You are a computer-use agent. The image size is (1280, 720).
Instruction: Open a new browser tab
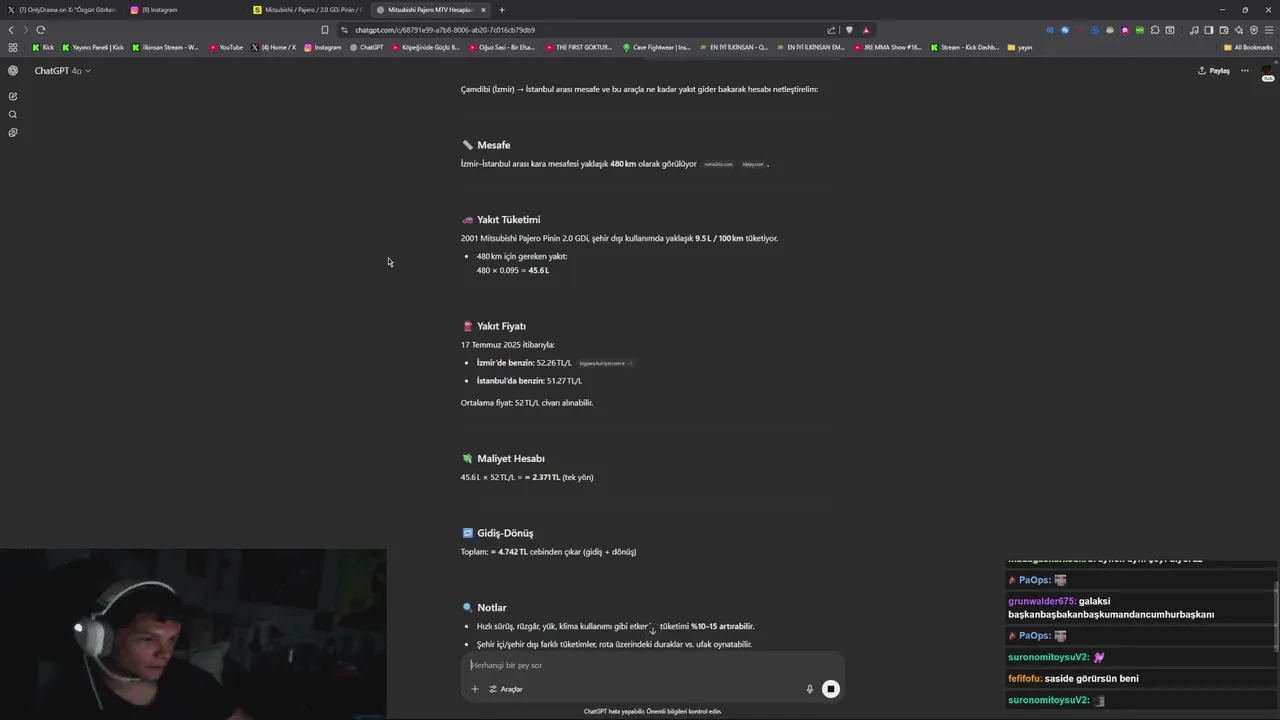tap(502, 10)
